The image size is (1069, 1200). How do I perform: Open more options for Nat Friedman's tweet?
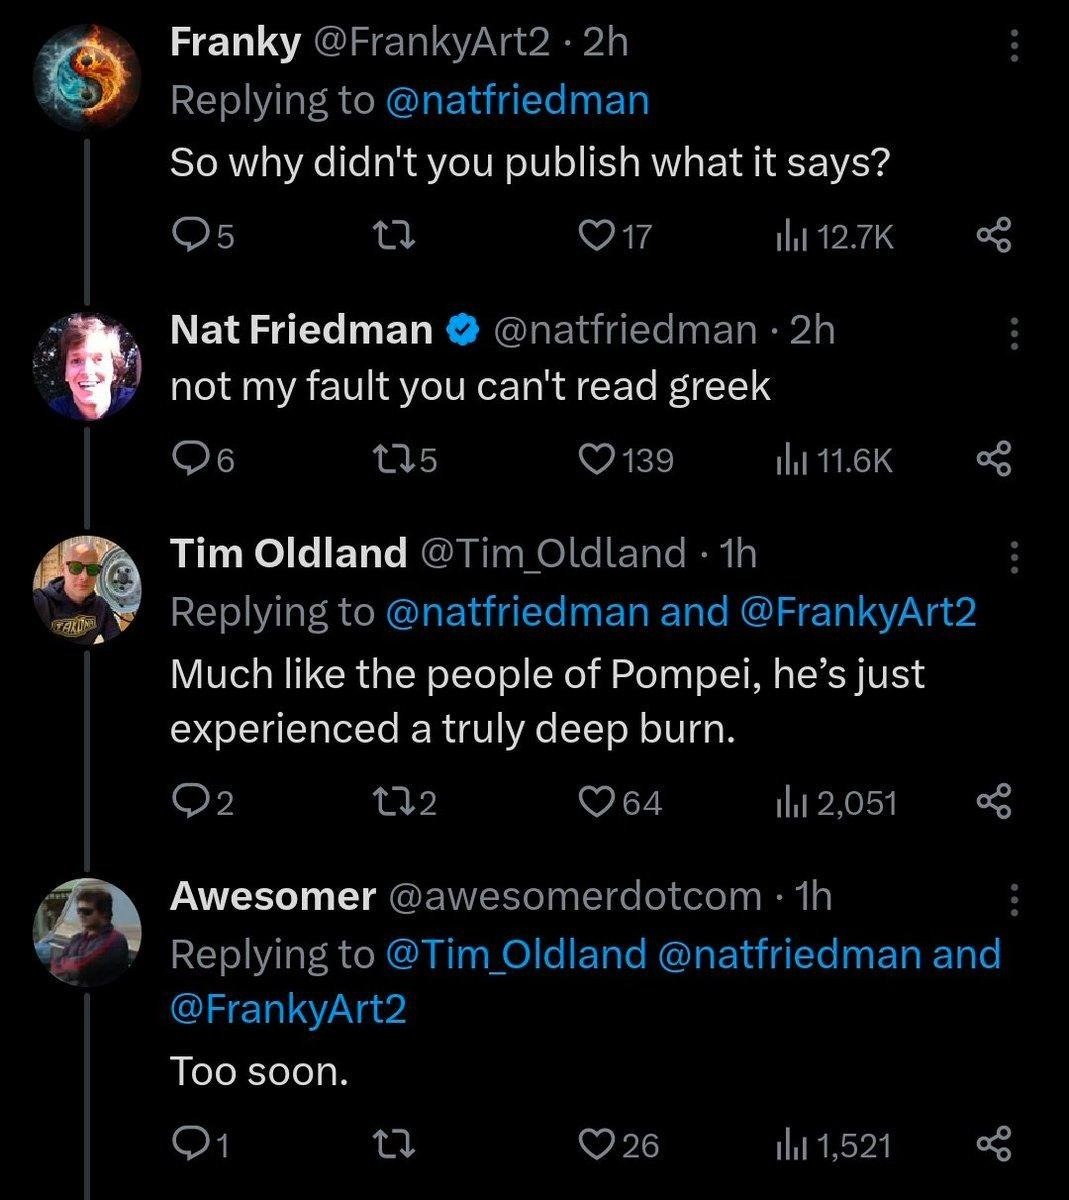point(1014,332)
